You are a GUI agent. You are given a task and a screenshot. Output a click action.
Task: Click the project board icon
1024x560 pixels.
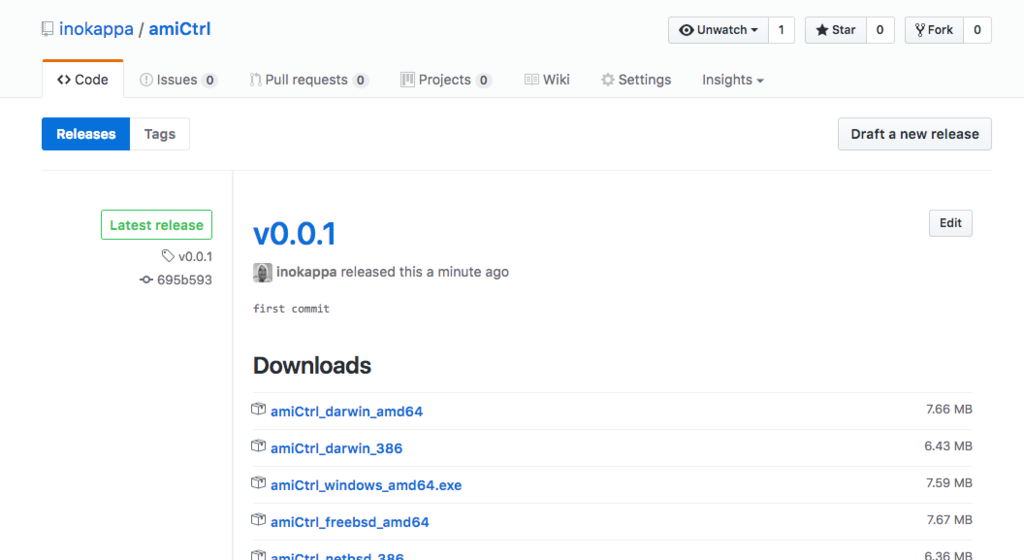tap(408, 80)
